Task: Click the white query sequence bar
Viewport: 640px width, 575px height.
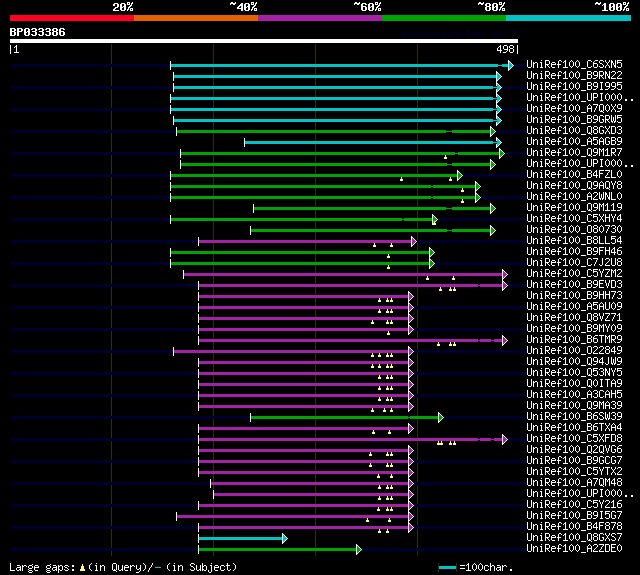Action: (264, 41)
